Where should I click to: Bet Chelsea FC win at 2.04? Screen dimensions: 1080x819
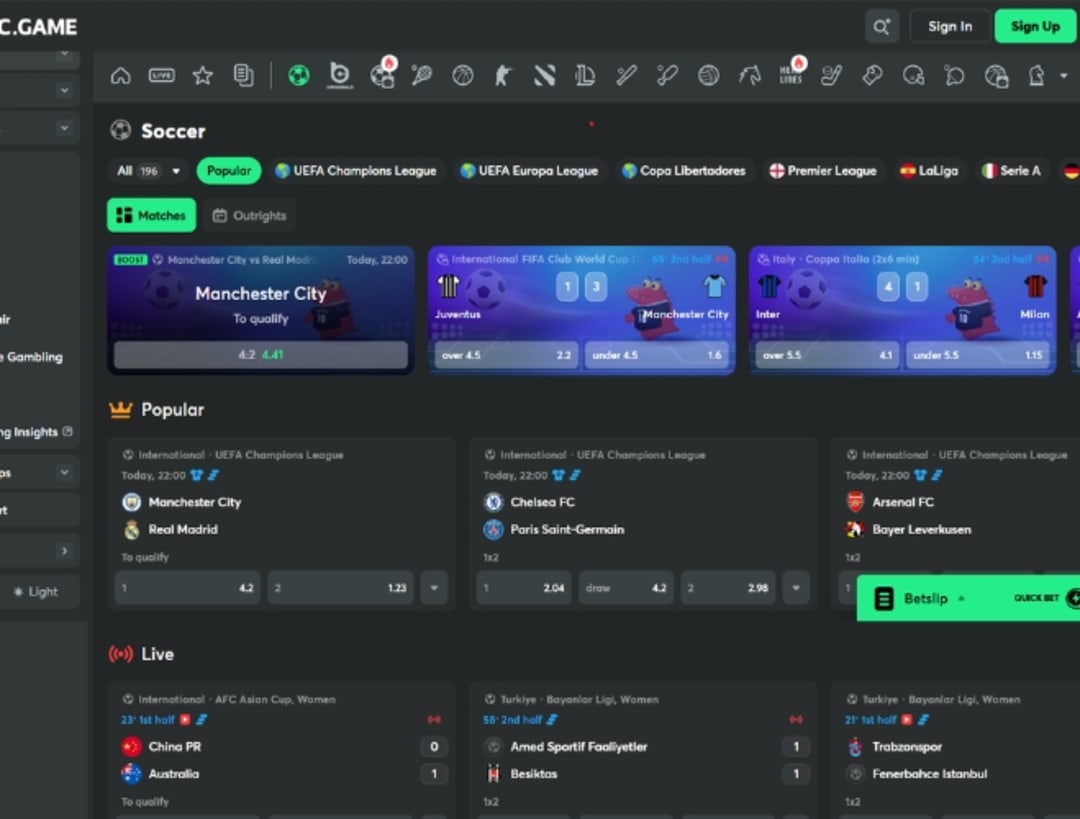(523, 588)
